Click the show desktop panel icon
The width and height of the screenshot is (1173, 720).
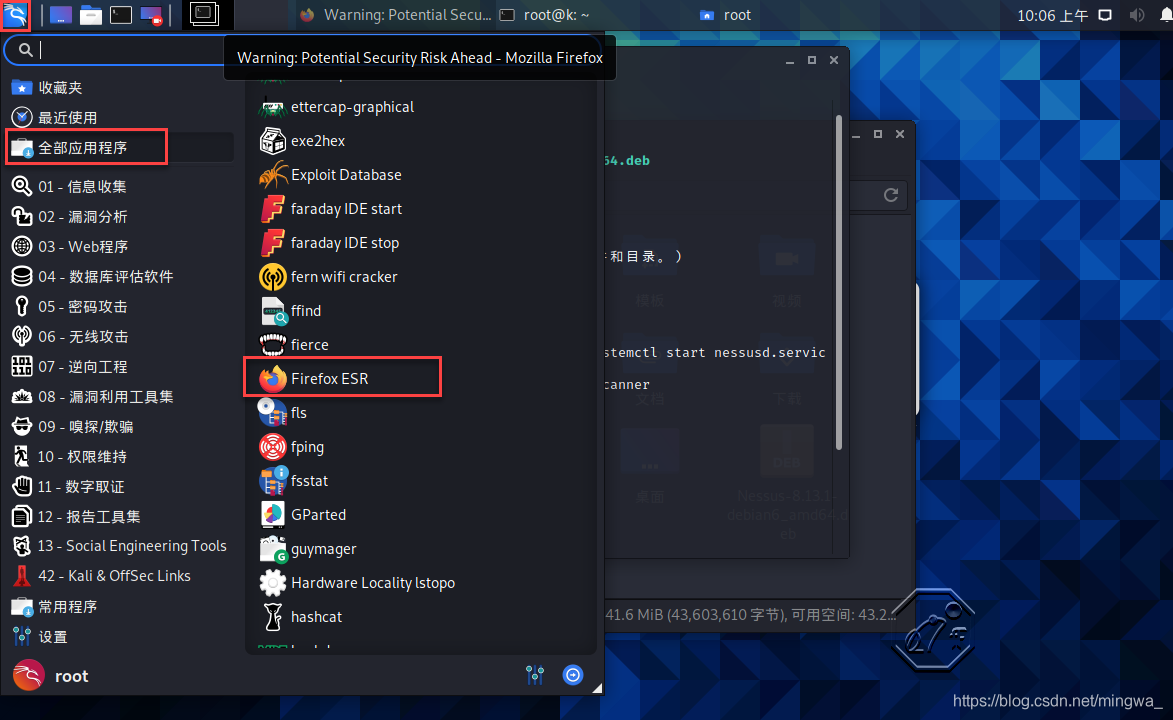coord(61,15)
